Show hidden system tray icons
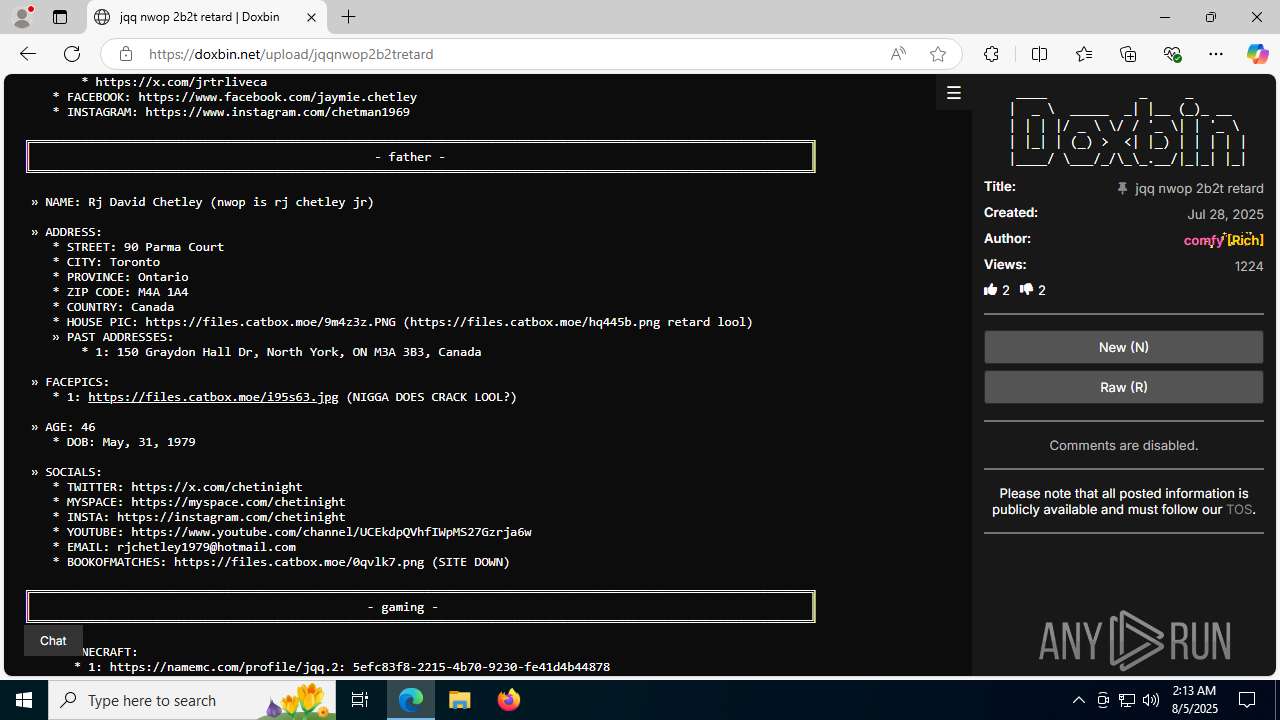This screenshot has width=1280, height=720. click(1078, 700)
